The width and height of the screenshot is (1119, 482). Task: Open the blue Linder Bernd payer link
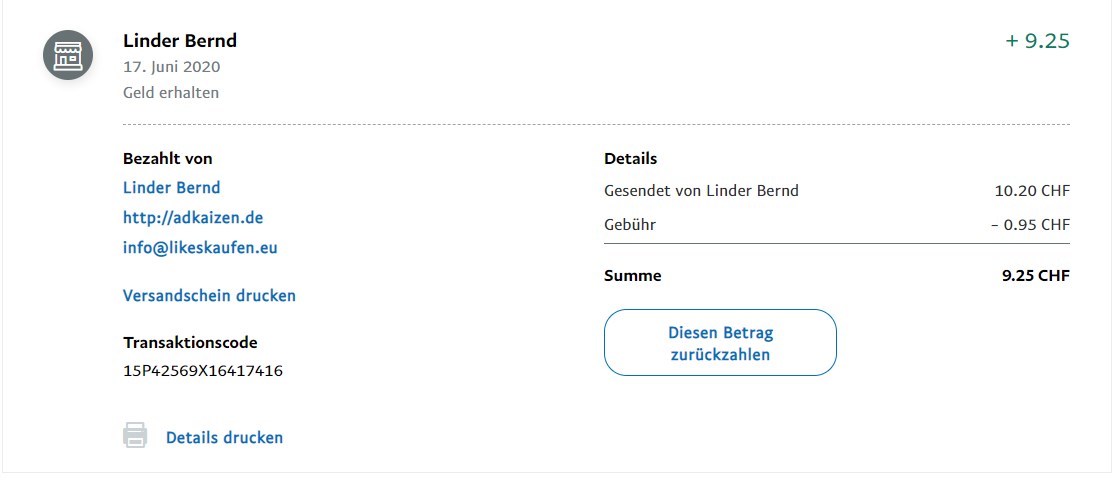171,188
